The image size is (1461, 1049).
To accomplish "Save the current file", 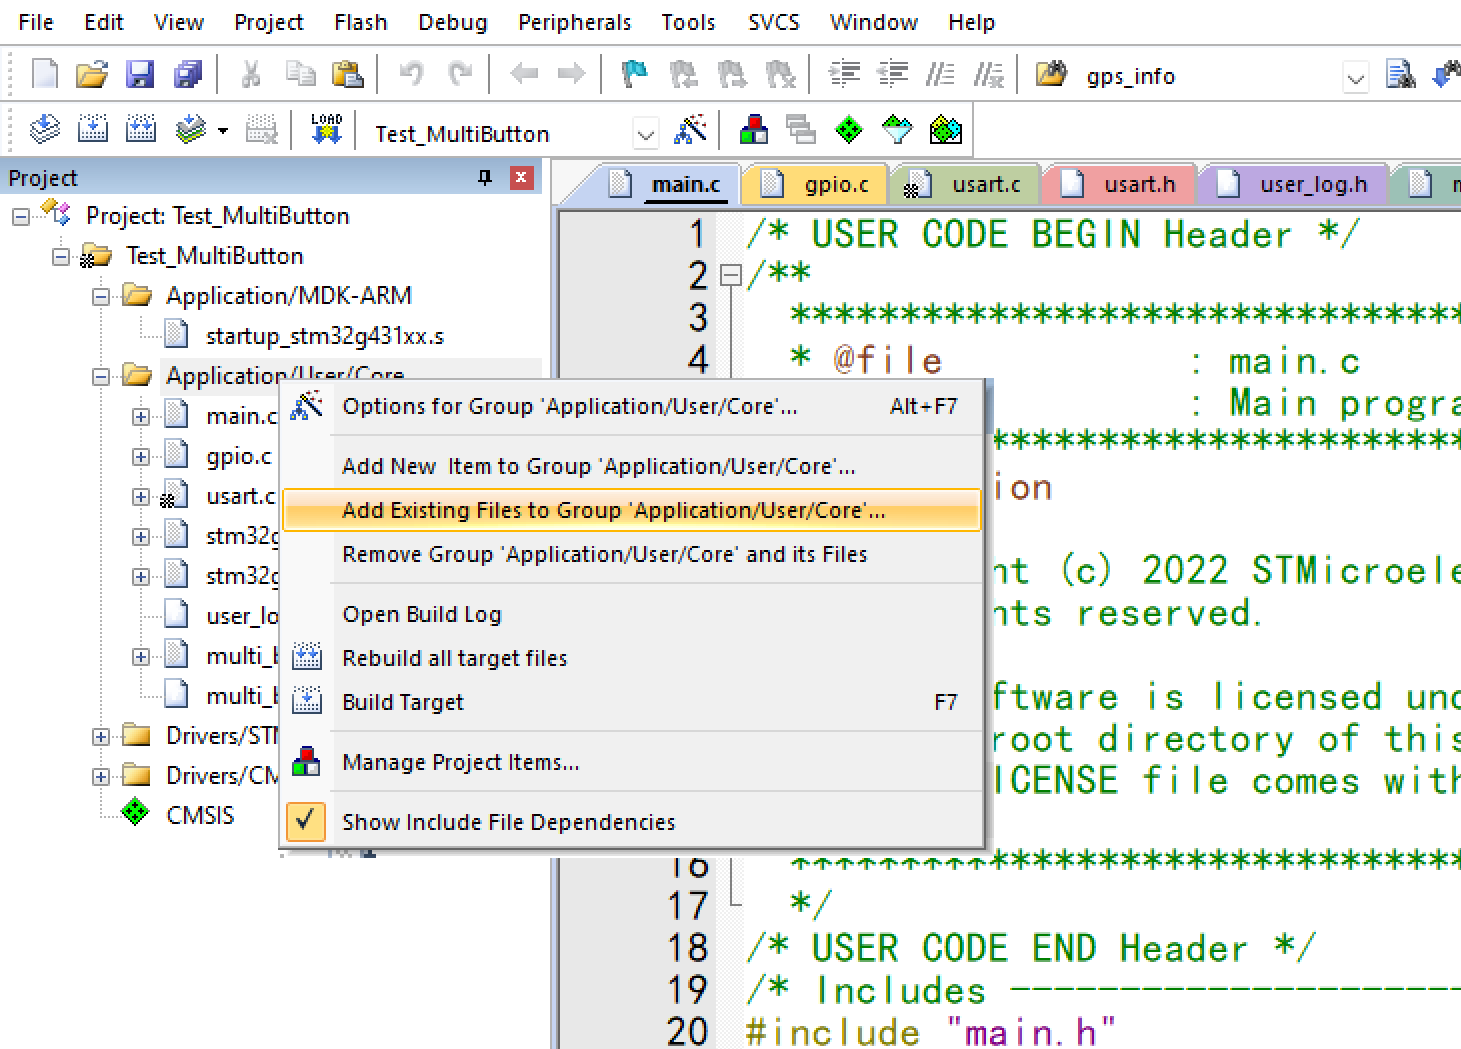I will click(139, 75).
